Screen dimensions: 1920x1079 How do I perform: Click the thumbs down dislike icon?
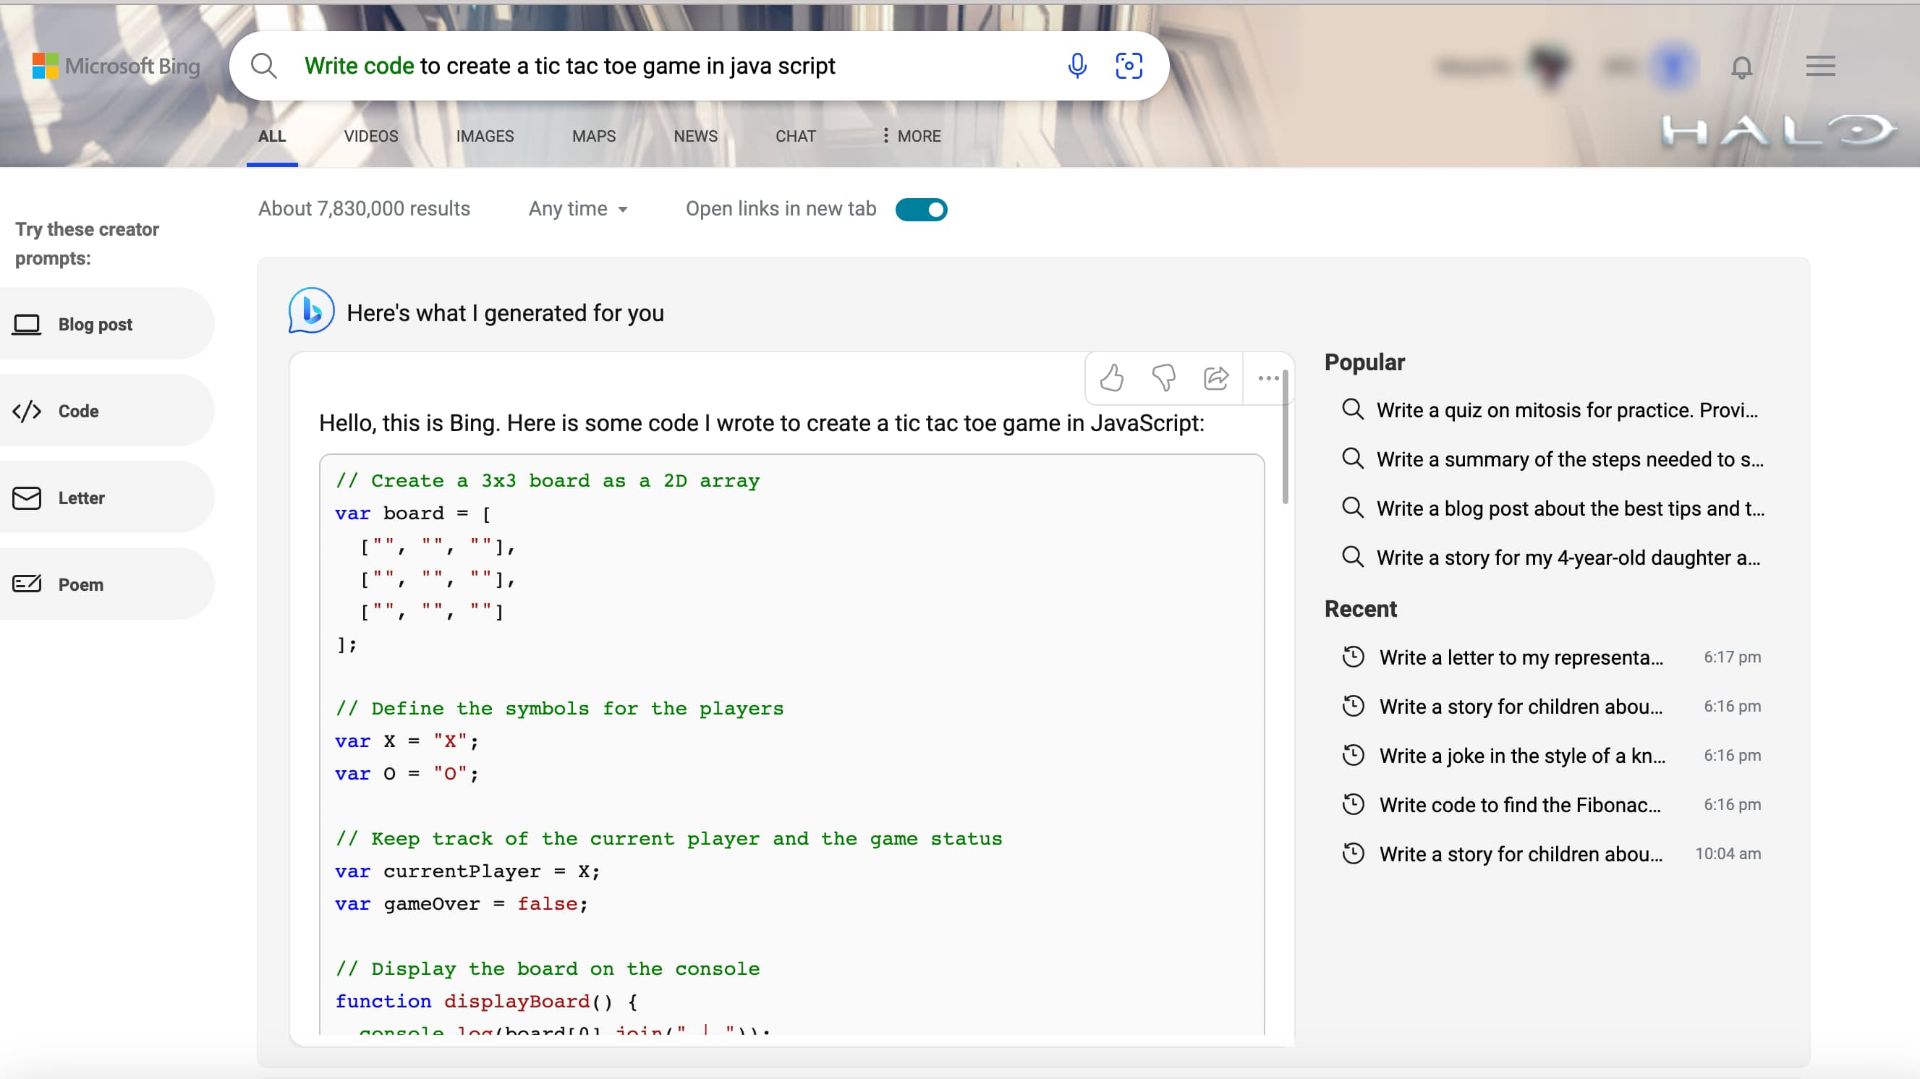pos(1163,378)
